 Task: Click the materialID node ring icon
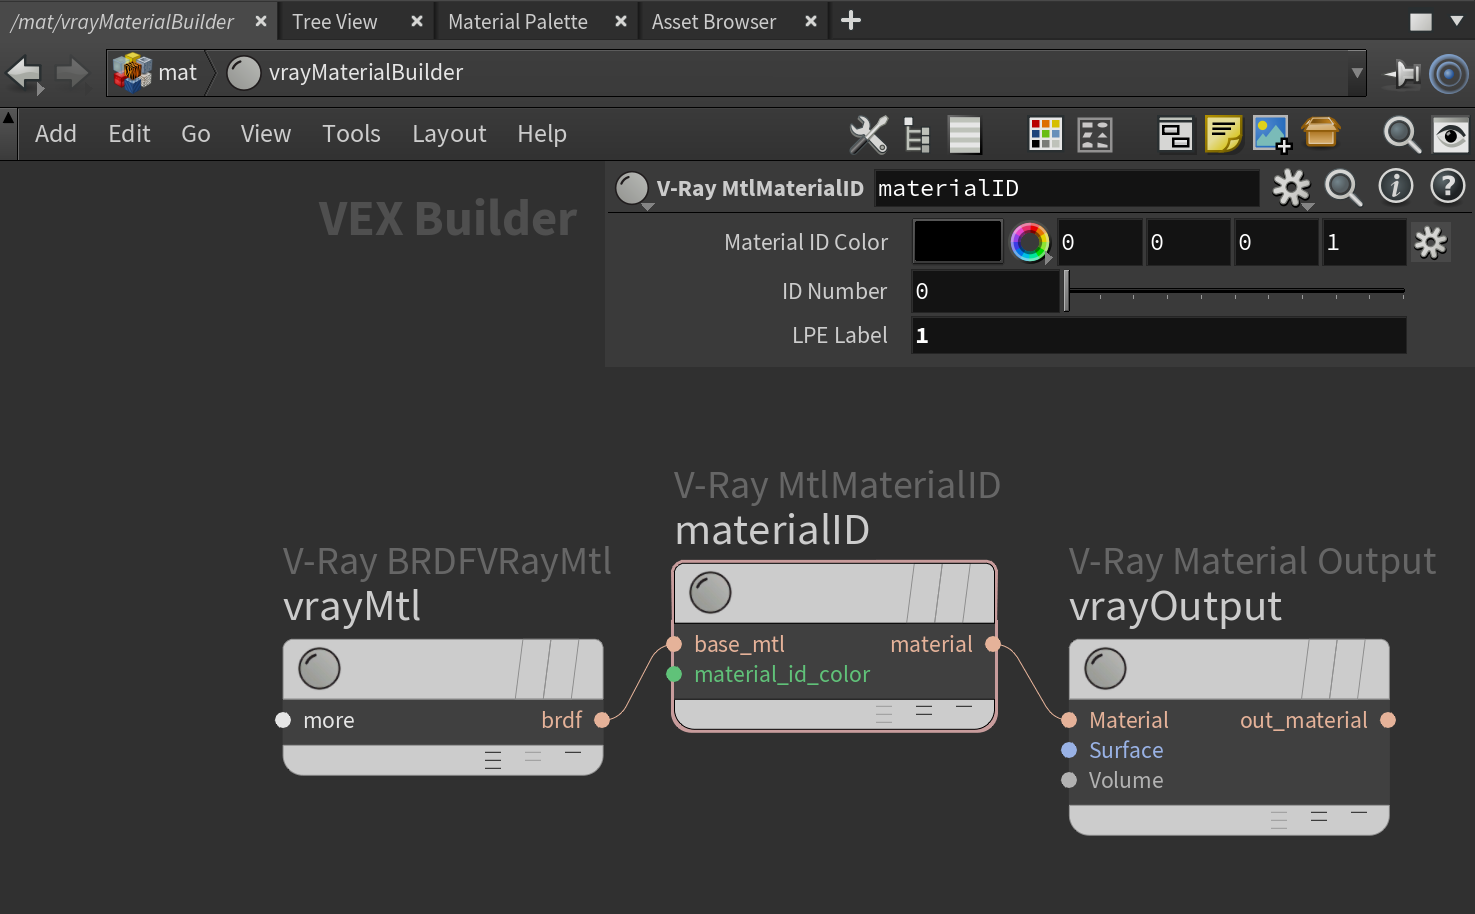711,592
